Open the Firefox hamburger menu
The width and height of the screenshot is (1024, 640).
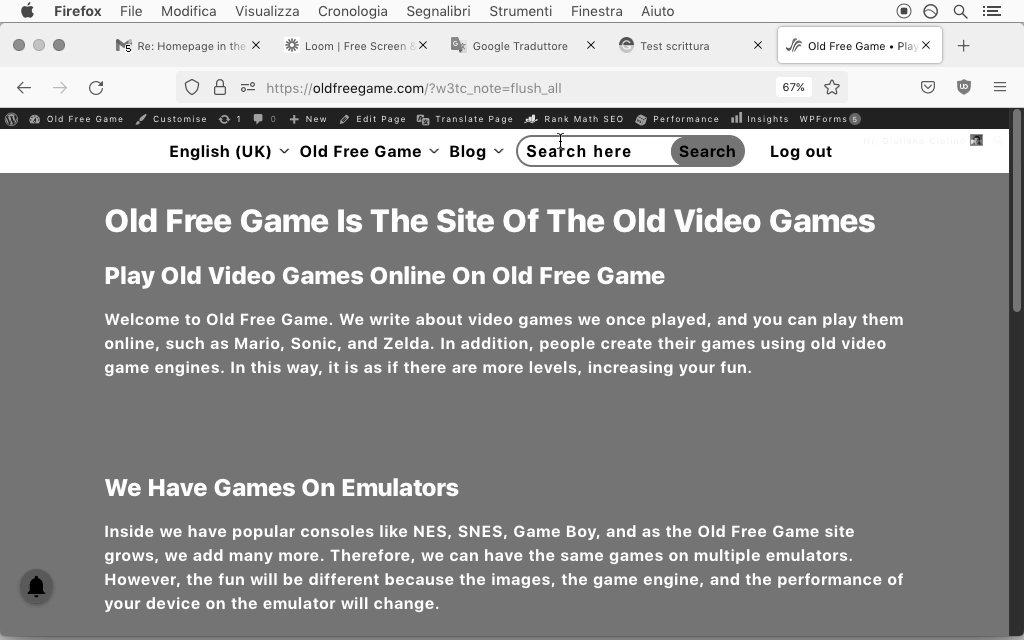click(1000, 87)
